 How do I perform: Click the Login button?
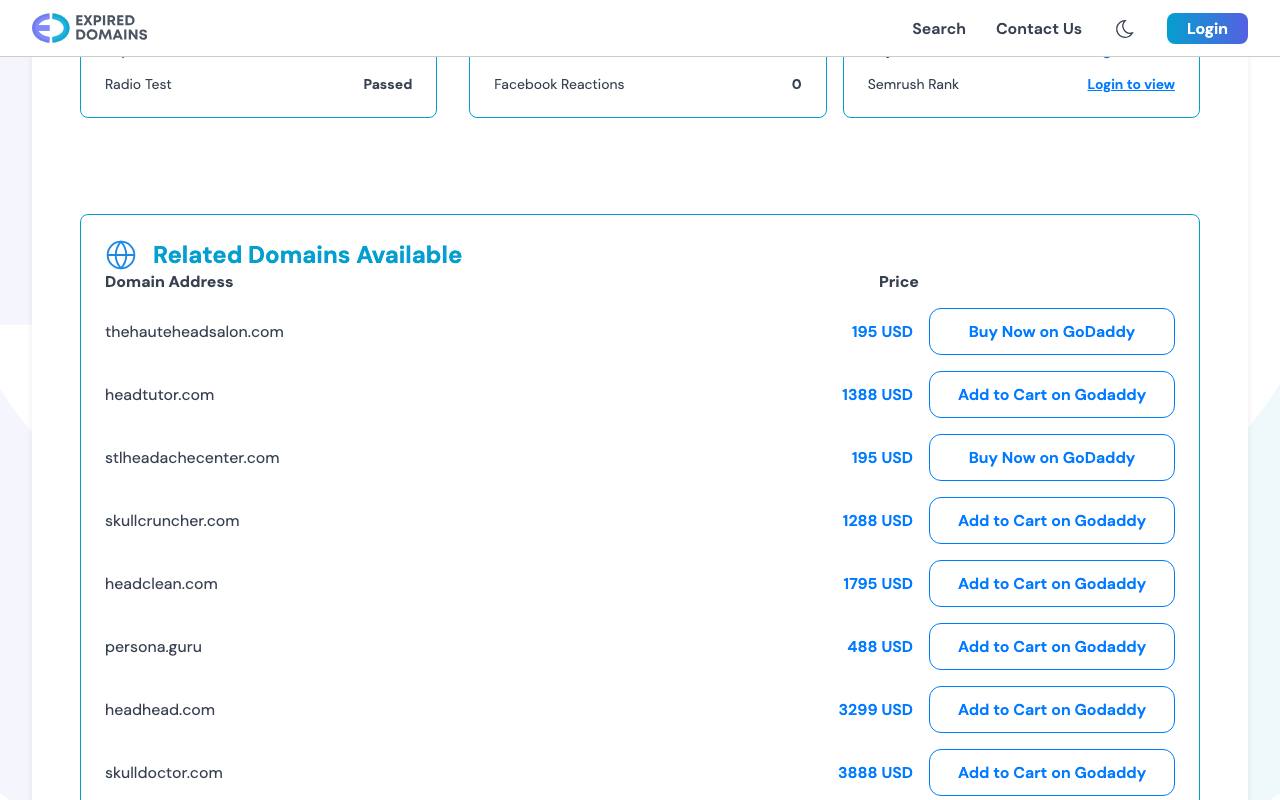1207,28
